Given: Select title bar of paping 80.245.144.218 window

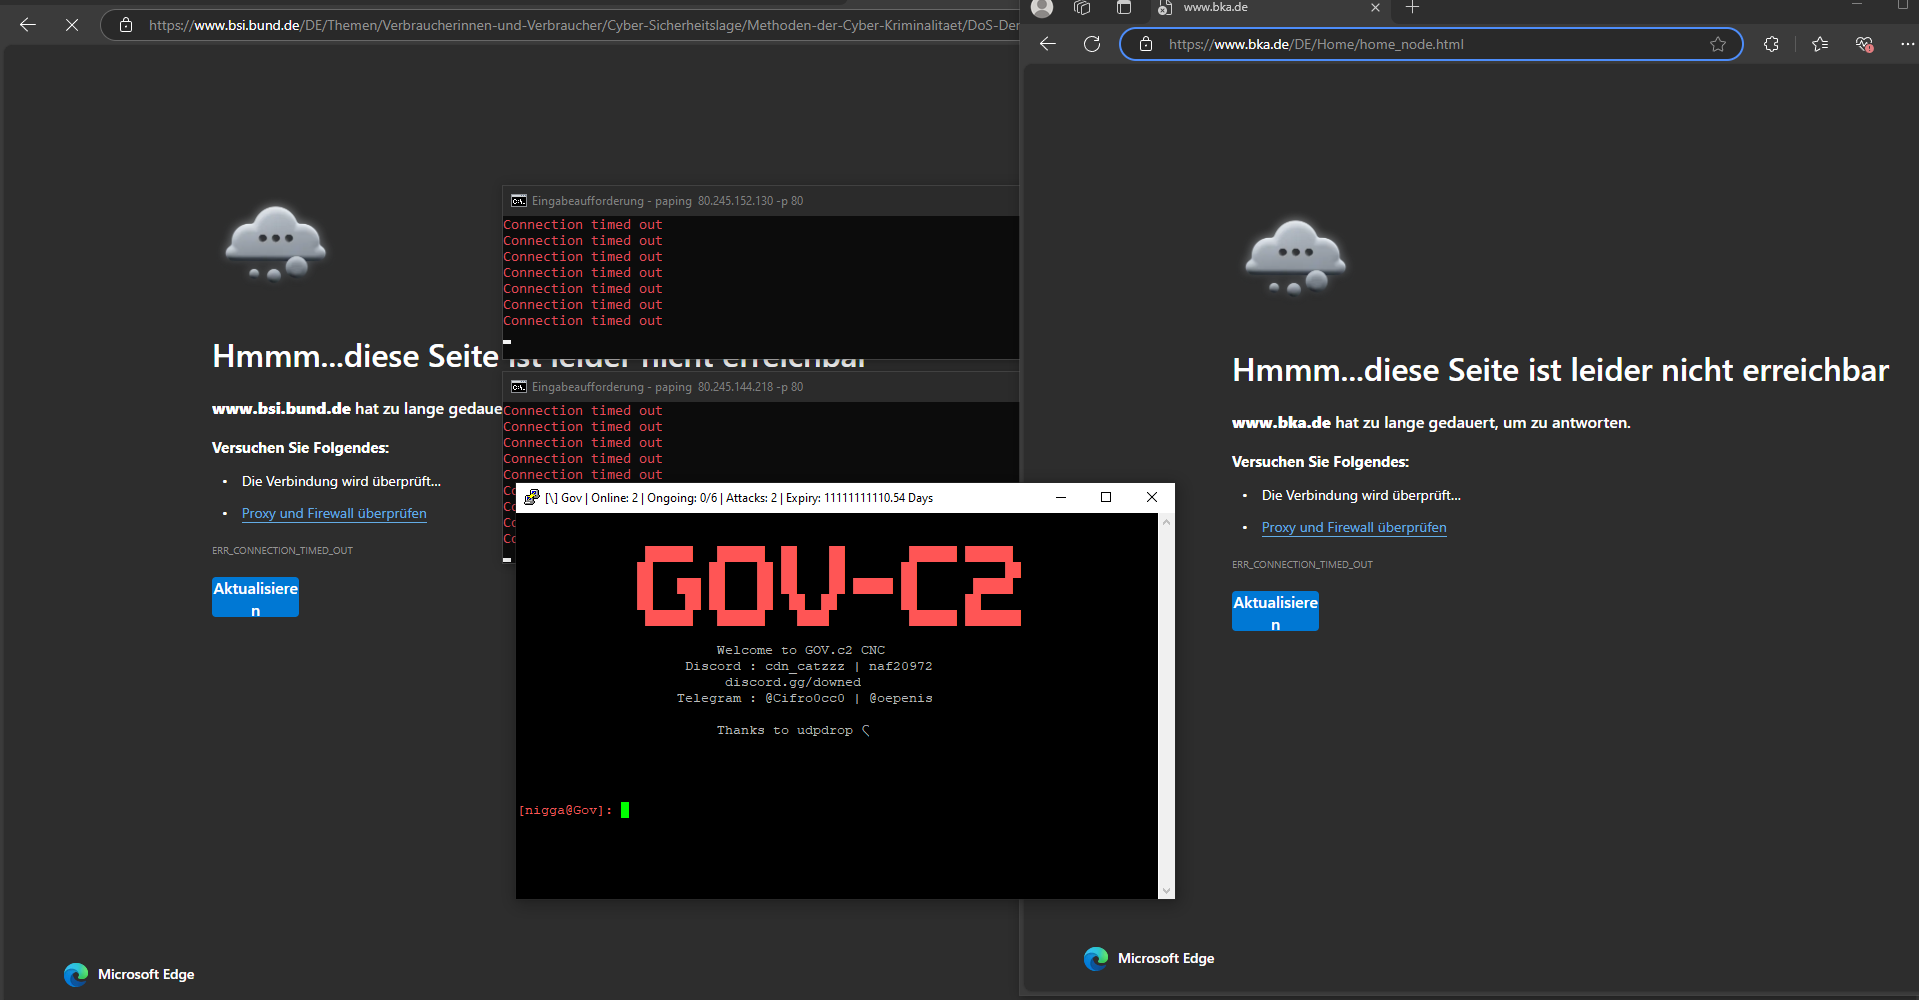Looking at the screenshot, I should click(x=760, y=387).
